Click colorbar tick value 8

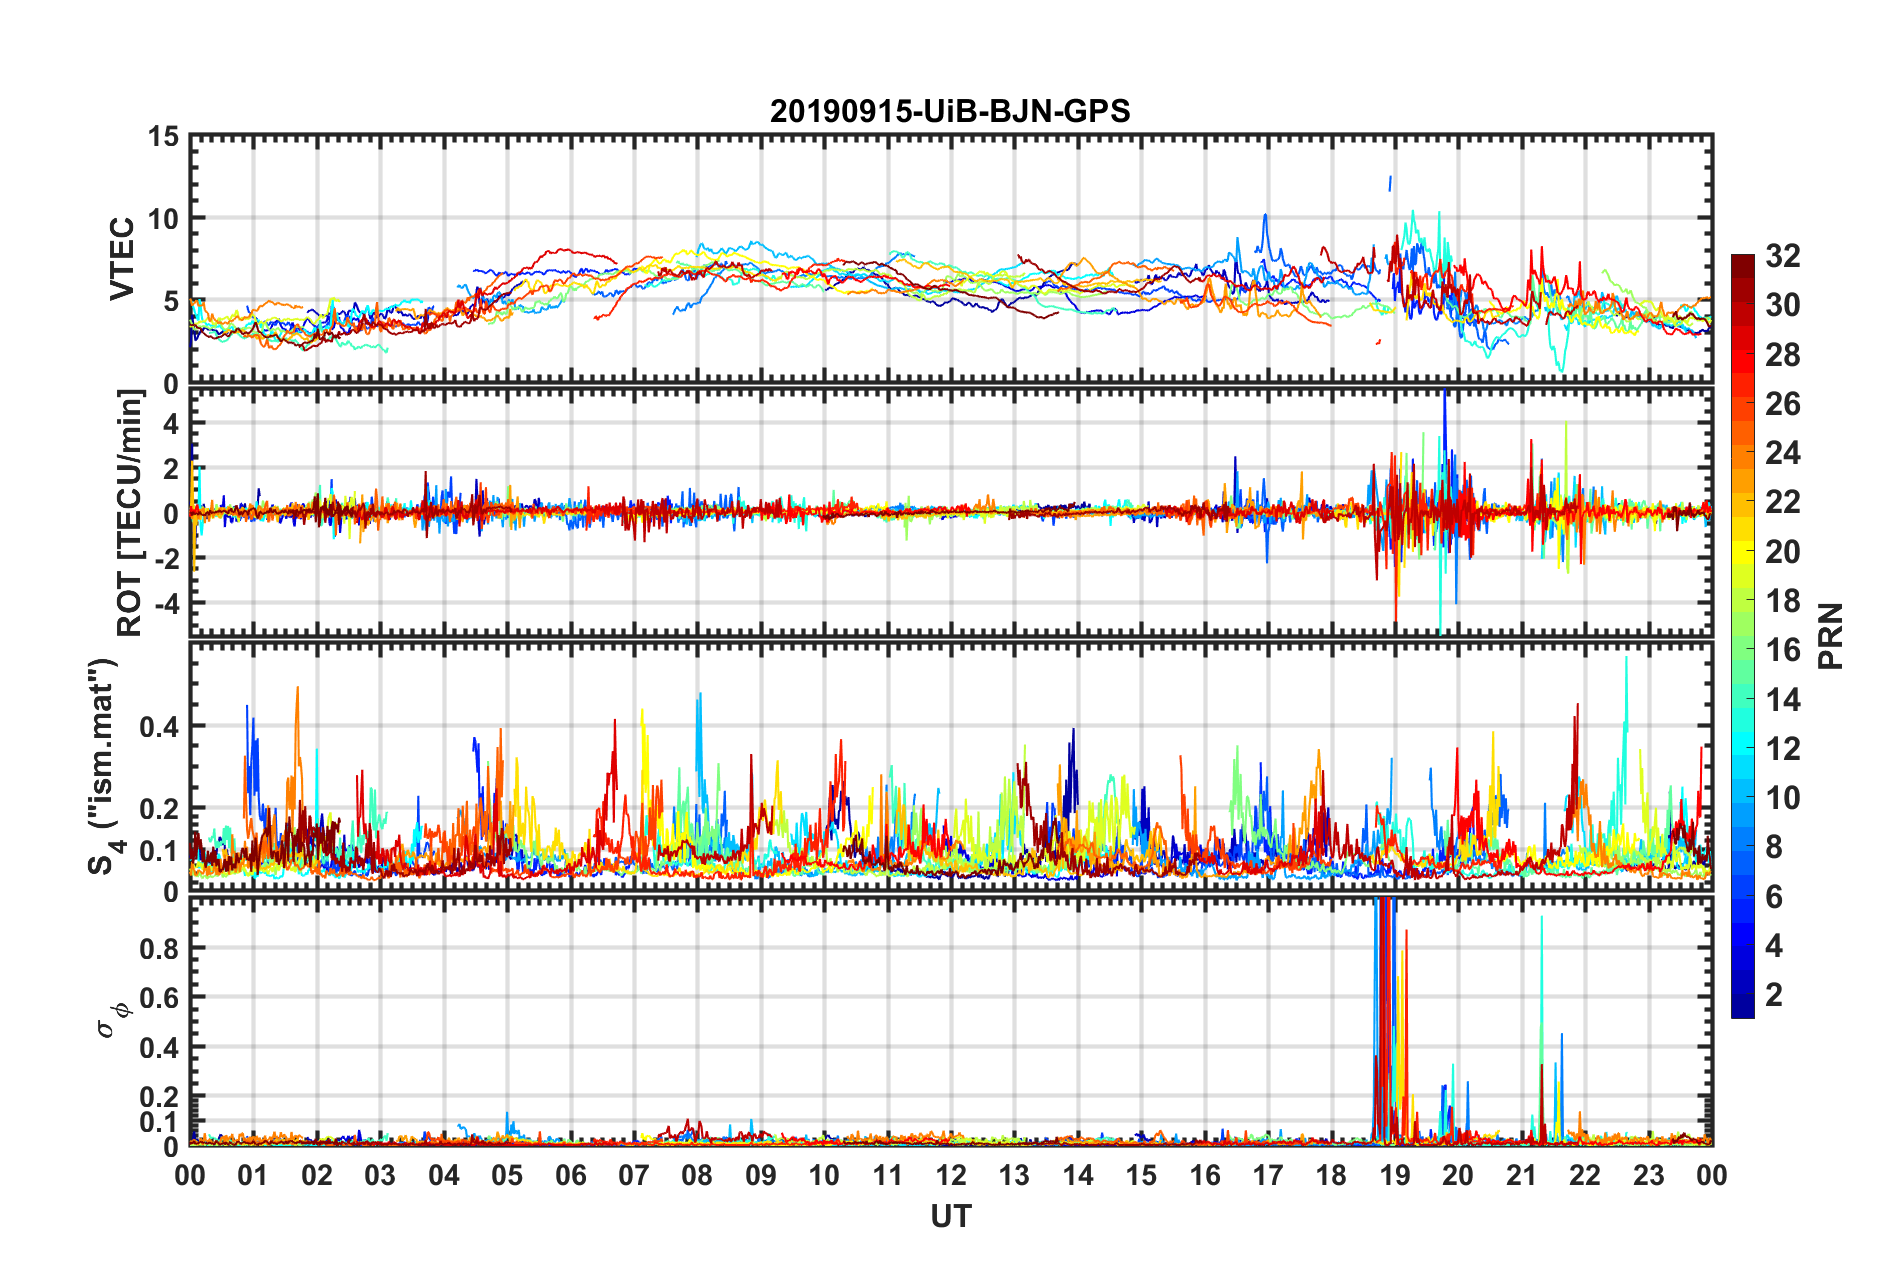click(x=1774, y=847)
